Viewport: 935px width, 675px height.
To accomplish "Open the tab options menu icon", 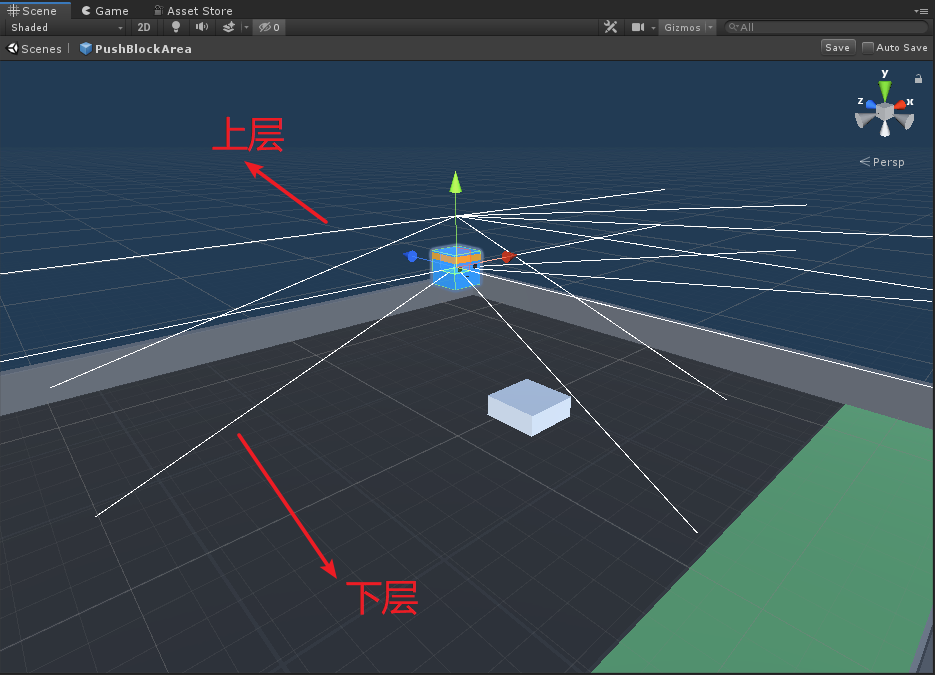I will (921, 11).
